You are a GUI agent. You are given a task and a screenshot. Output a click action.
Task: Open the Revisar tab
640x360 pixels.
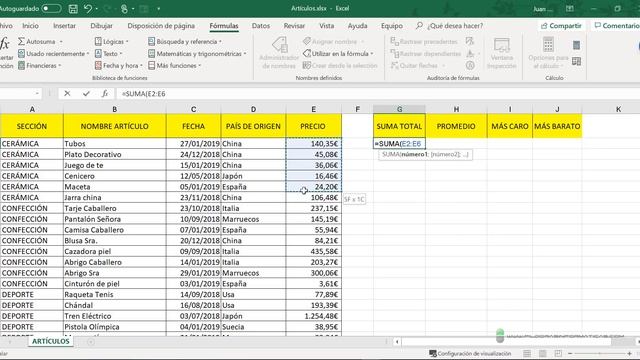pyautogui.click(x=294, y=26)
